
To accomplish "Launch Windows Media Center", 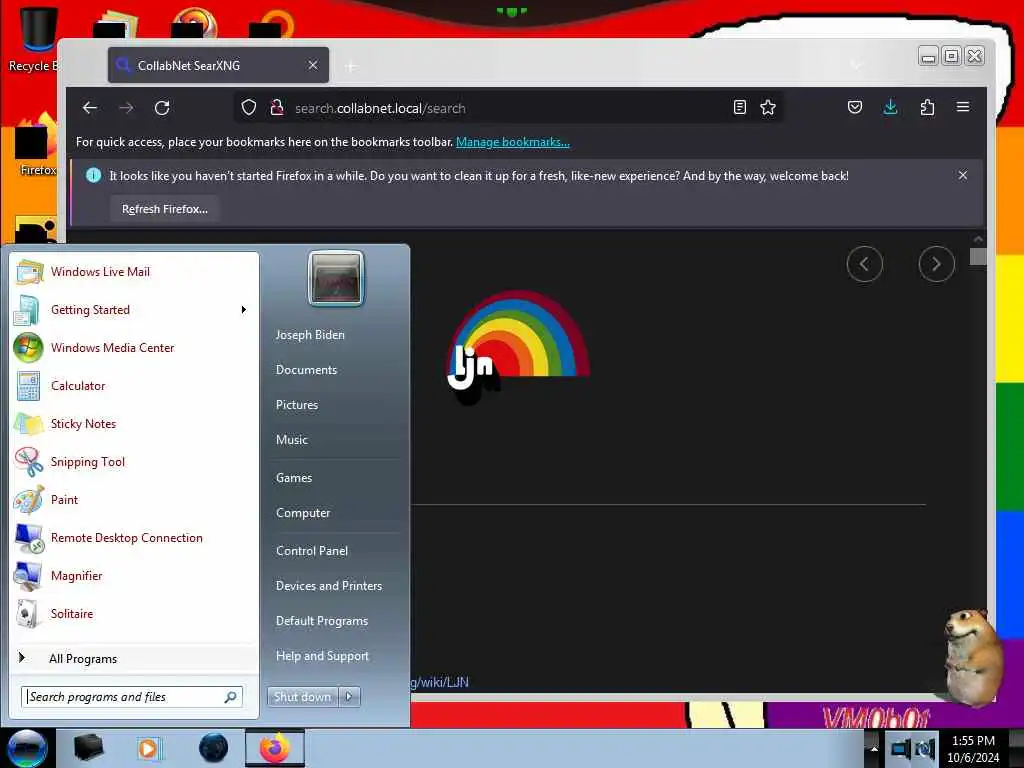I will pos(135,347).
